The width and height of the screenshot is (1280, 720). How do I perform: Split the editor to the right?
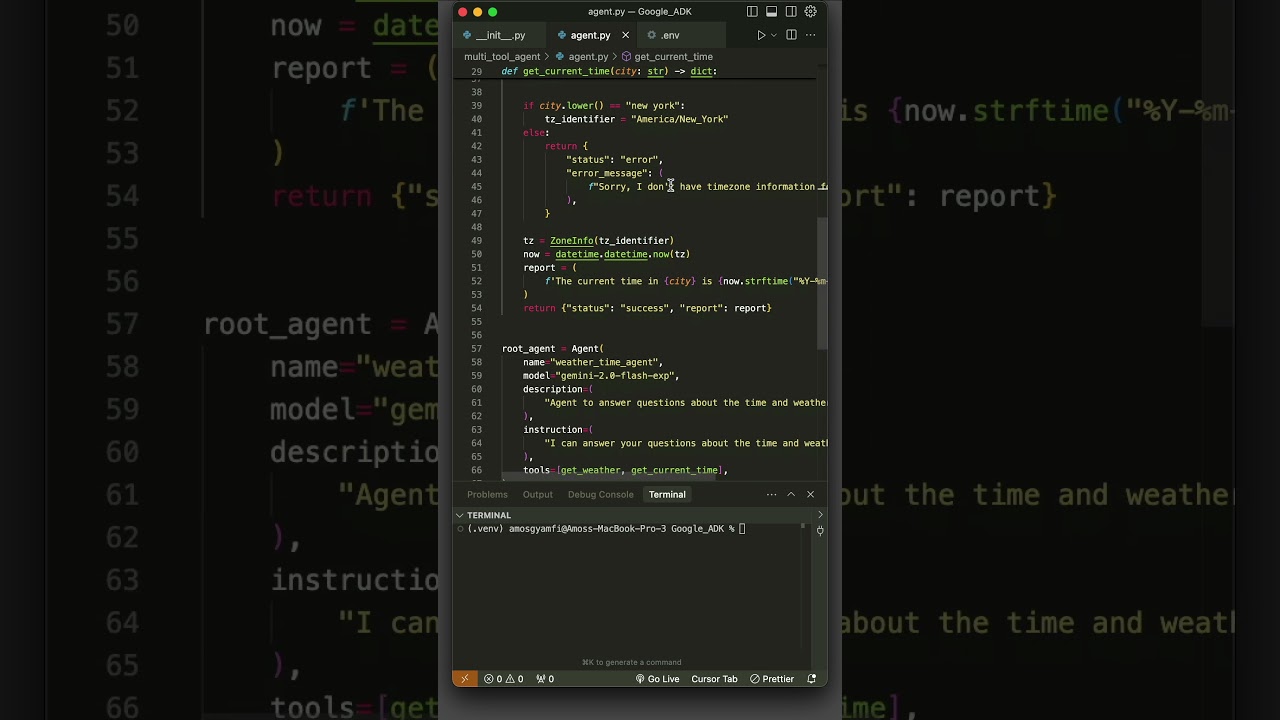791,35
